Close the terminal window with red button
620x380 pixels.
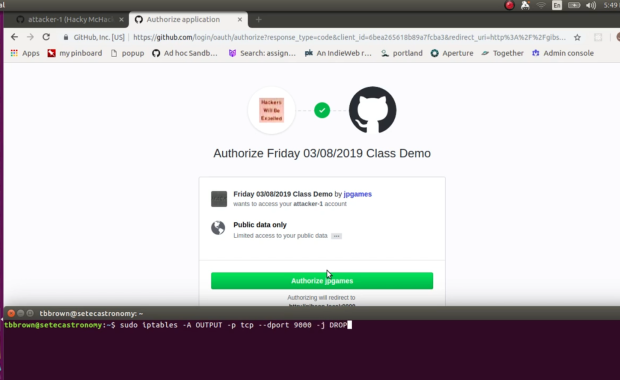[x=11, y=313]
